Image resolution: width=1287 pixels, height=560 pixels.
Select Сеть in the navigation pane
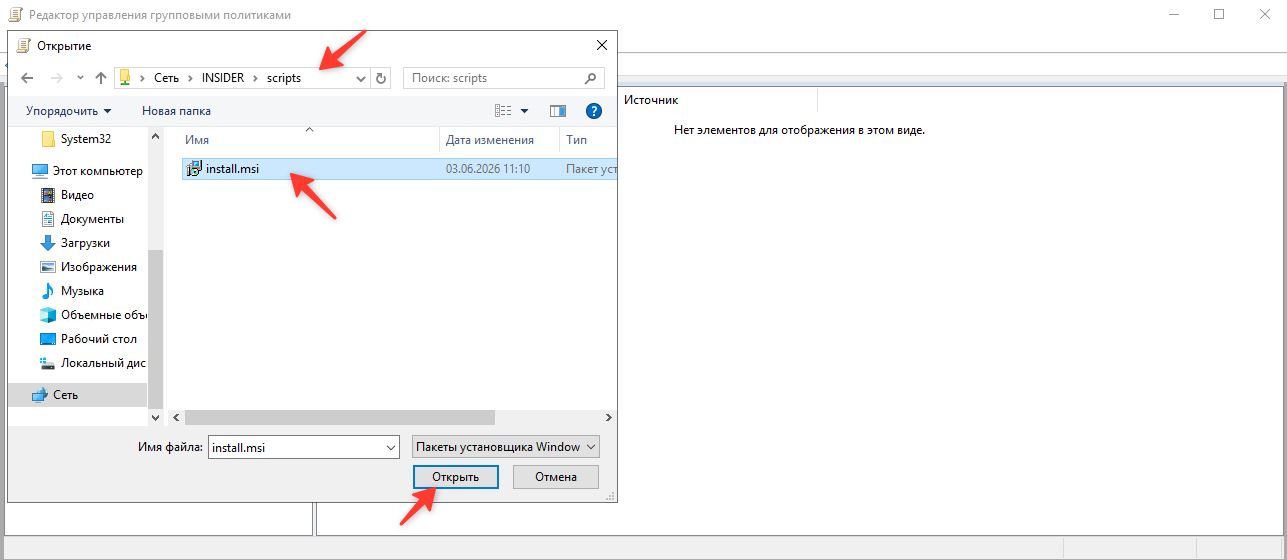(x=65, y=395)
